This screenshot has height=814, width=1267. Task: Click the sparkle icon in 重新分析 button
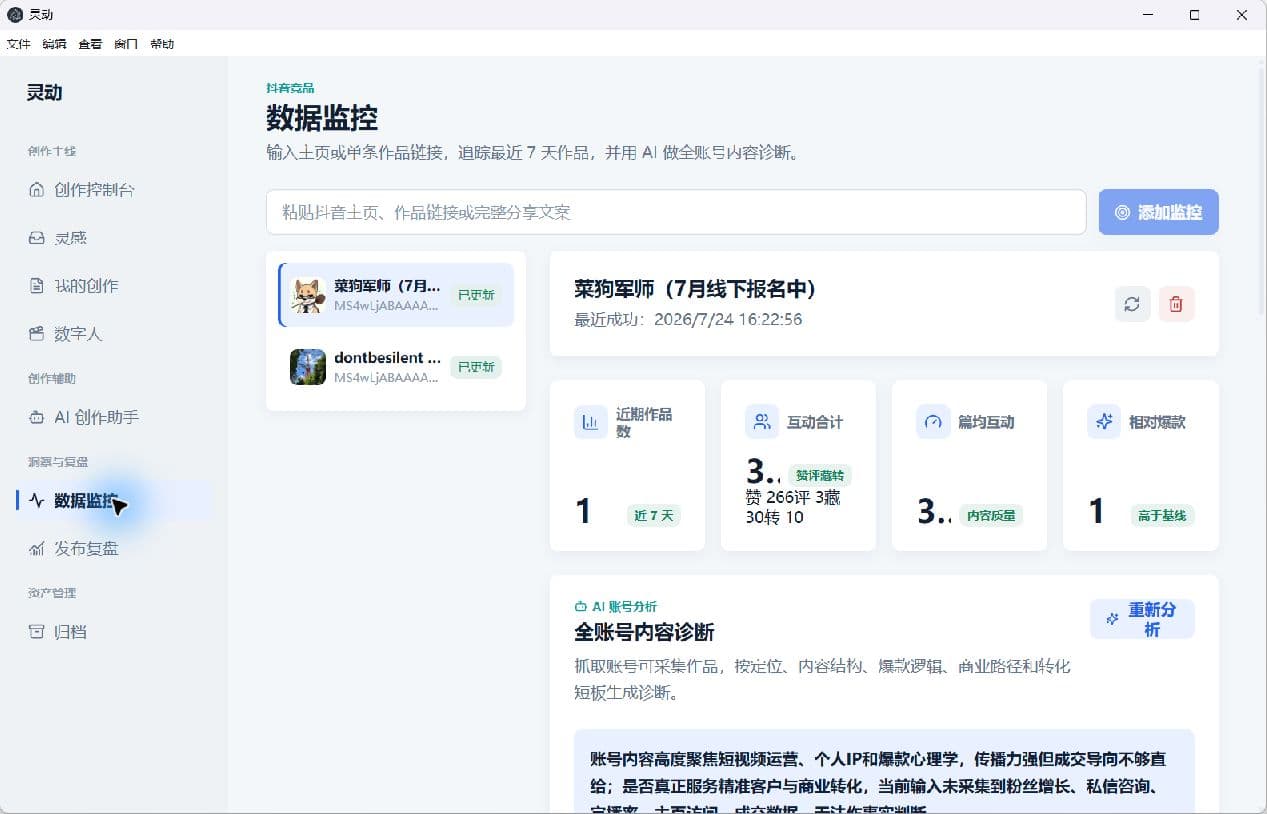pos(1112,619)
